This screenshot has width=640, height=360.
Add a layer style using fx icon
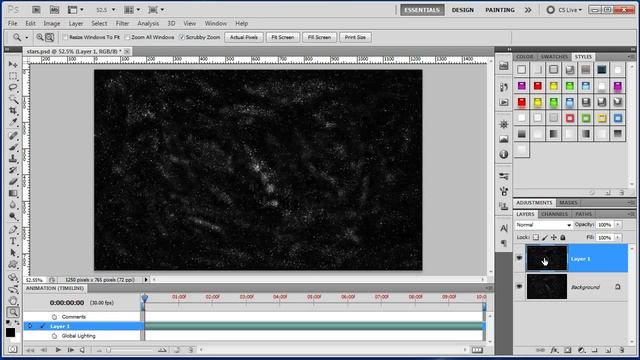click(x=554, y=350)
